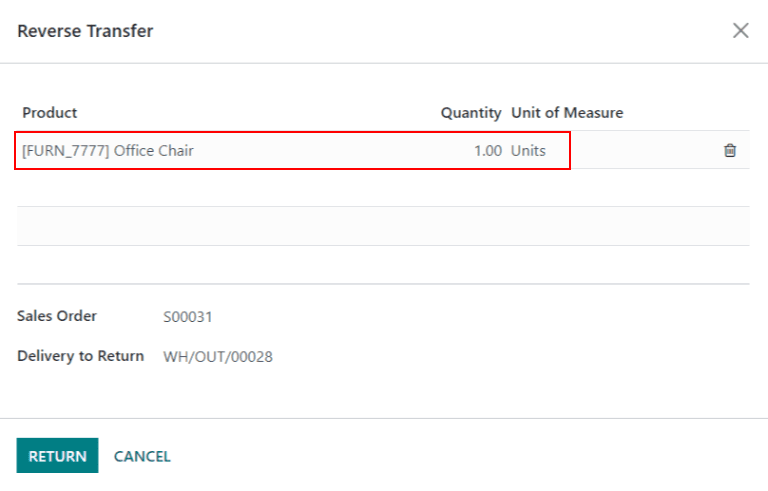768x491 pixels.
Task: Cancel the reverse transfer
Action: pos(142,456)
